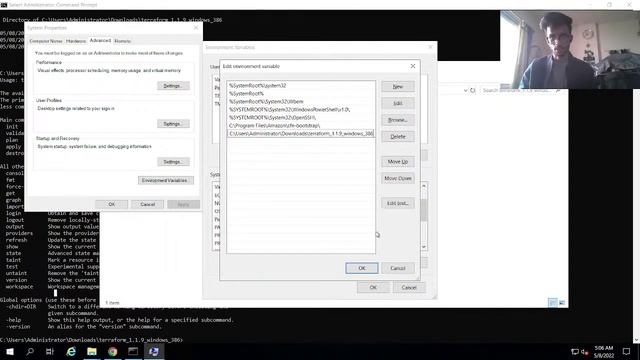Screen dimensions: 640x360
Task: Click the File Explorer search box
Action: (x=522, y=90)
